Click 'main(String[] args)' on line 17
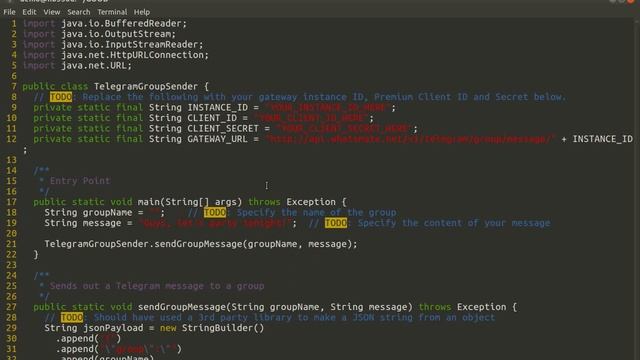The height and width of the screenshot is (360, 640). [190, 202]
